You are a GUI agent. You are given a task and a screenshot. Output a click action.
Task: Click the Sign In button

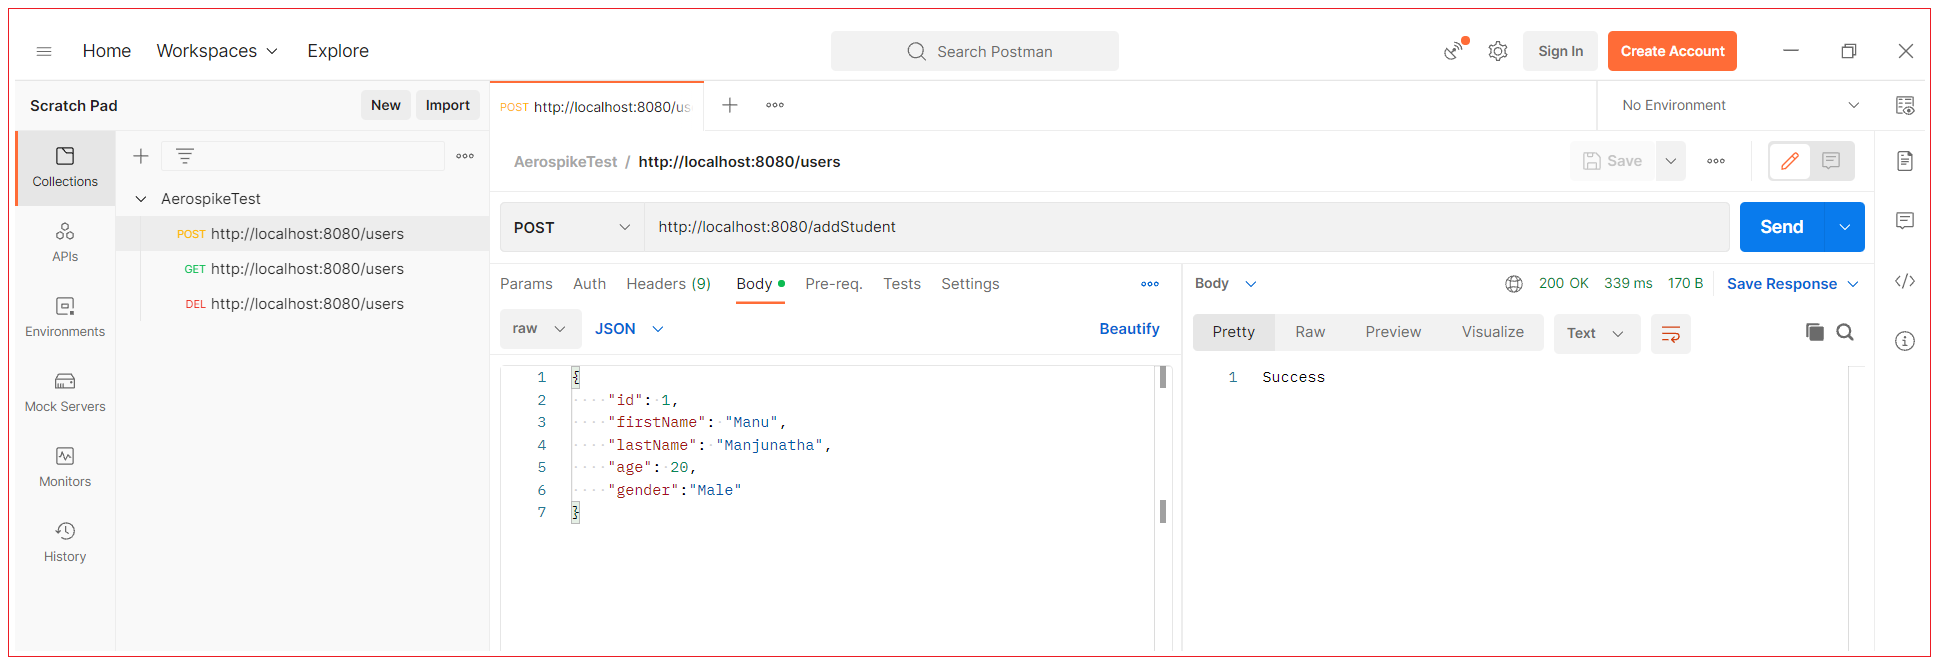pos(1560,51)
